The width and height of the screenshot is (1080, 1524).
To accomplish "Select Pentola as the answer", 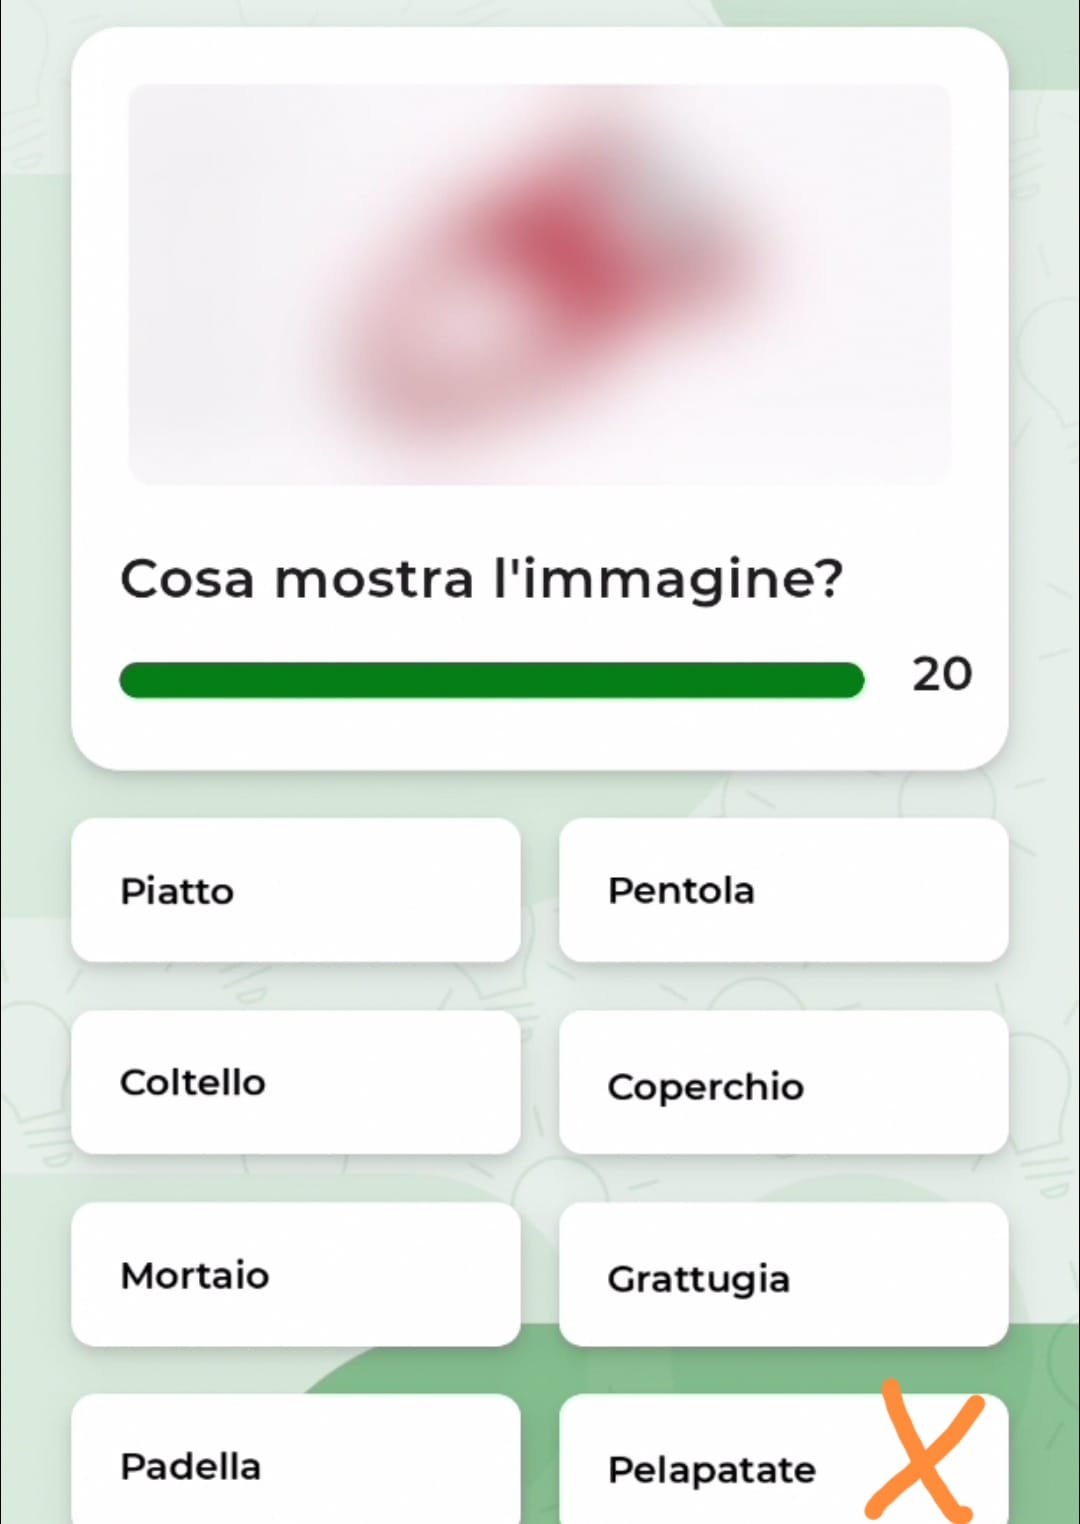I will pyautogui.click(x=784, y=890).
